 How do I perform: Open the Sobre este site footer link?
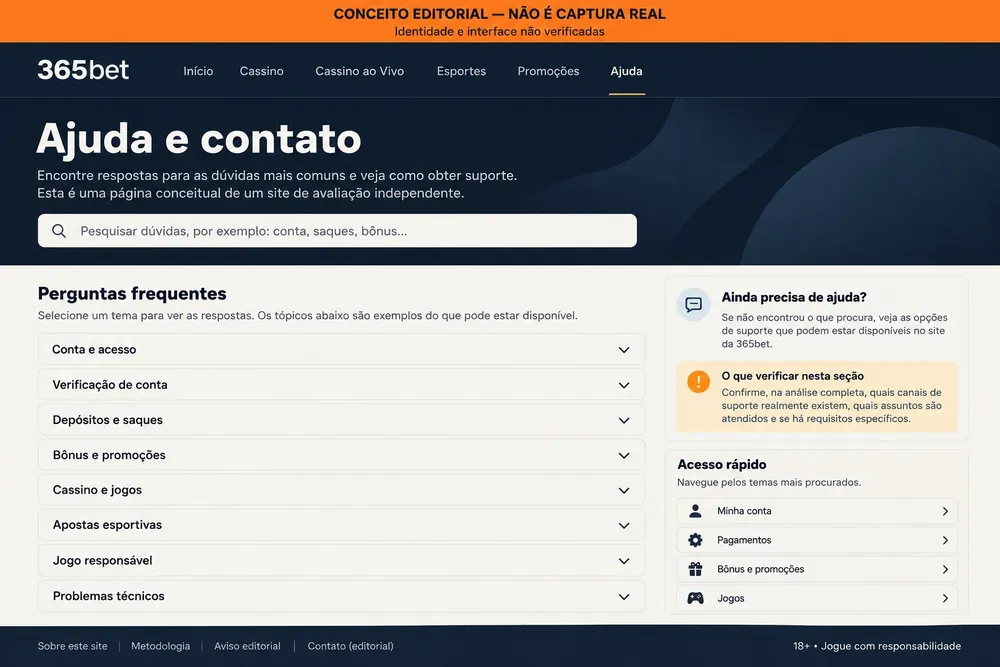[72, 646]
